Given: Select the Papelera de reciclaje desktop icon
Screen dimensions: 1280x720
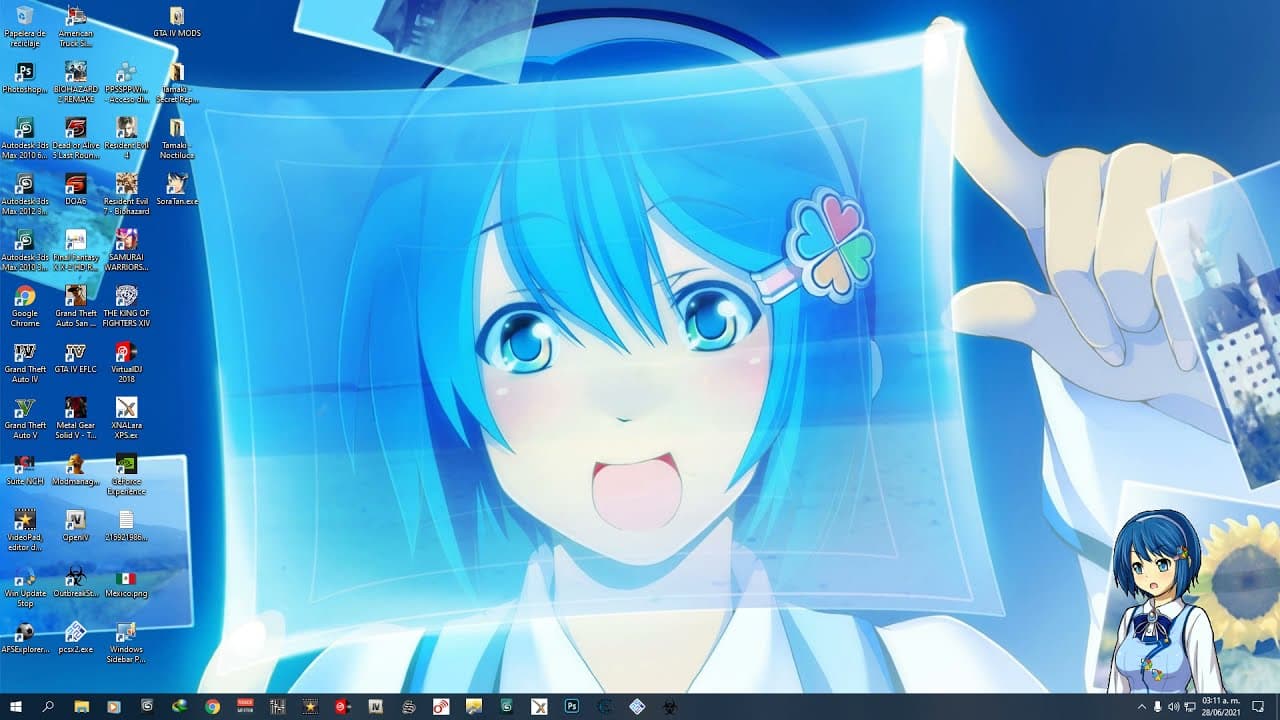Looking at the screenshot, I should tap(25, 27).
